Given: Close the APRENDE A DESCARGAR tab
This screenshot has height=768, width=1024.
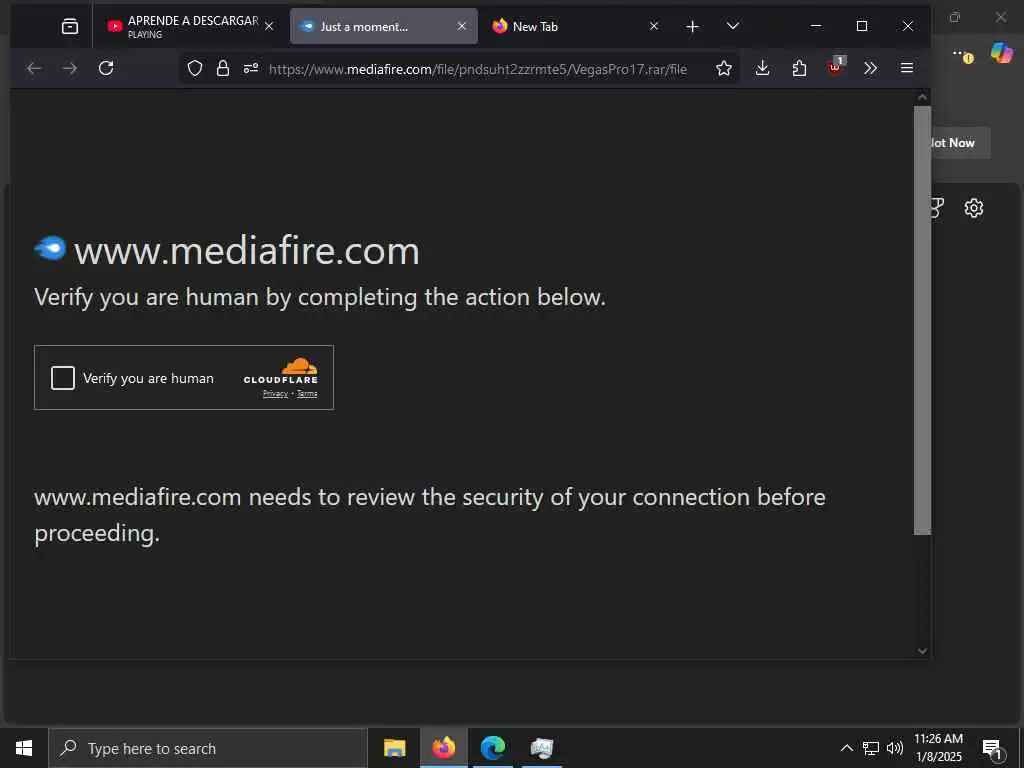Looking at the screenshot, I should pos(269,26).
